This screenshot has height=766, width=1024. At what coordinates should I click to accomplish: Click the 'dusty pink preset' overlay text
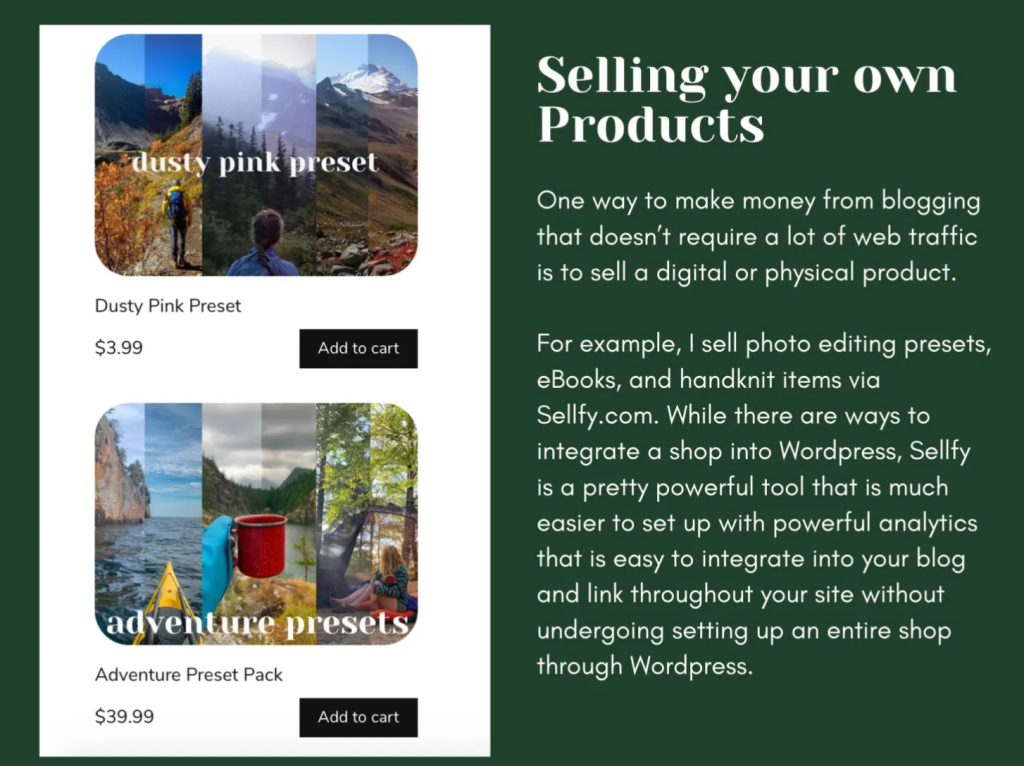point(255,163)
